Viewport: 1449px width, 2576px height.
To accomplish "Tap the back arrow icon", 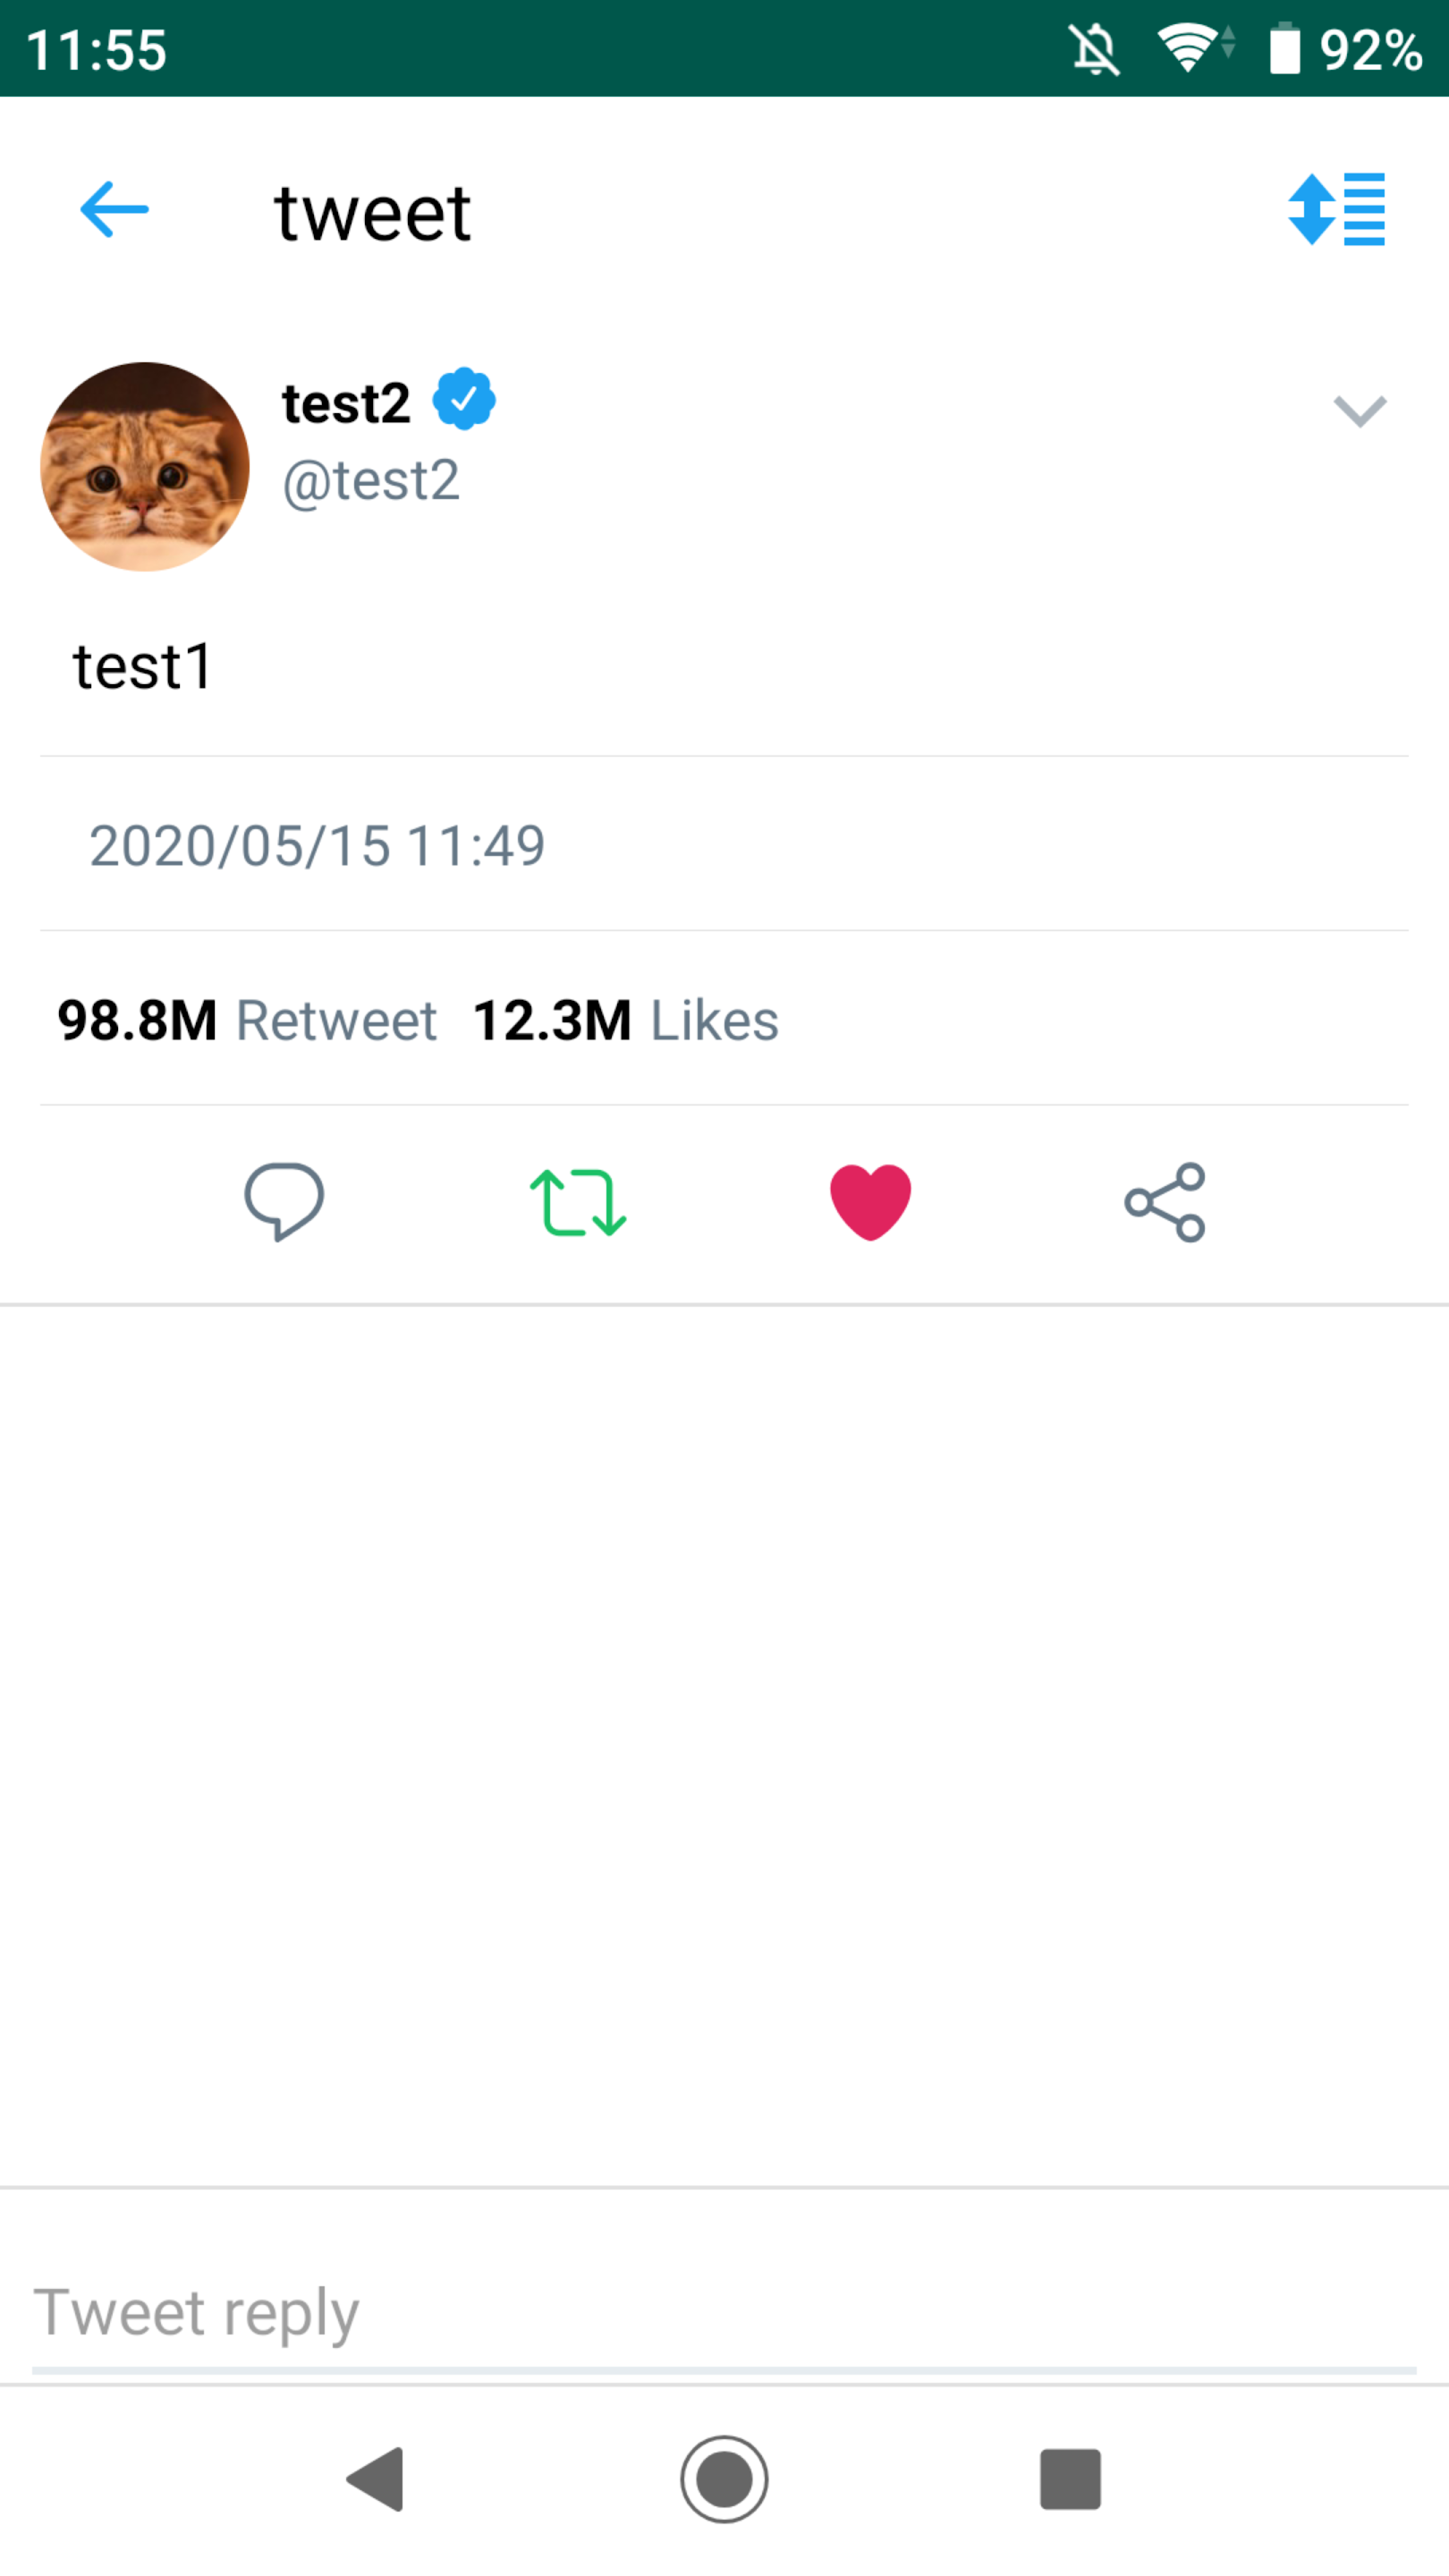I will [x=114, y=210].
